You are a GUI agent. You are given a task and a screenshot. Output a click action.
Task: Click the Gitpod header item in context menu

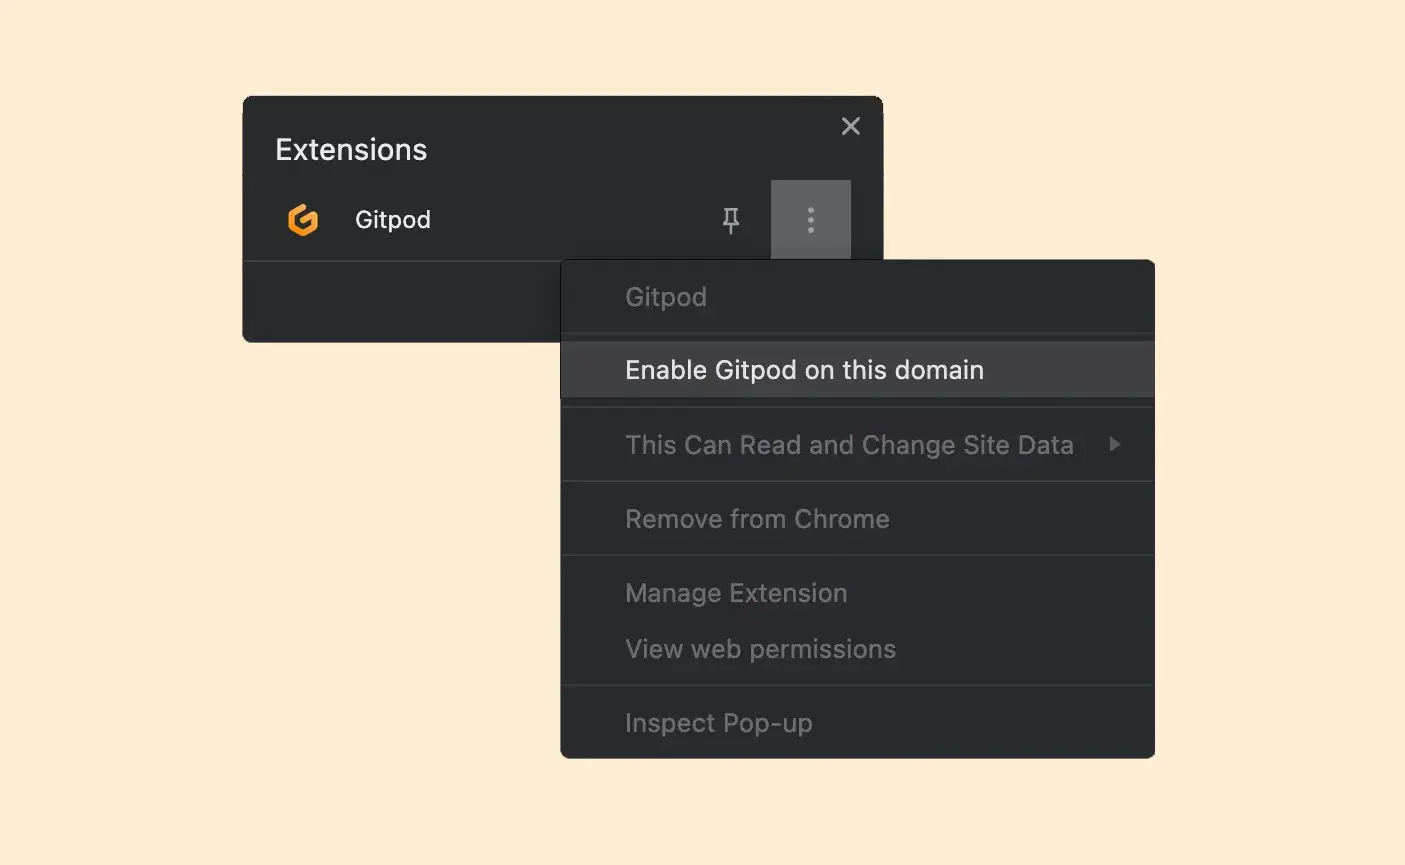tap(857, 297)
